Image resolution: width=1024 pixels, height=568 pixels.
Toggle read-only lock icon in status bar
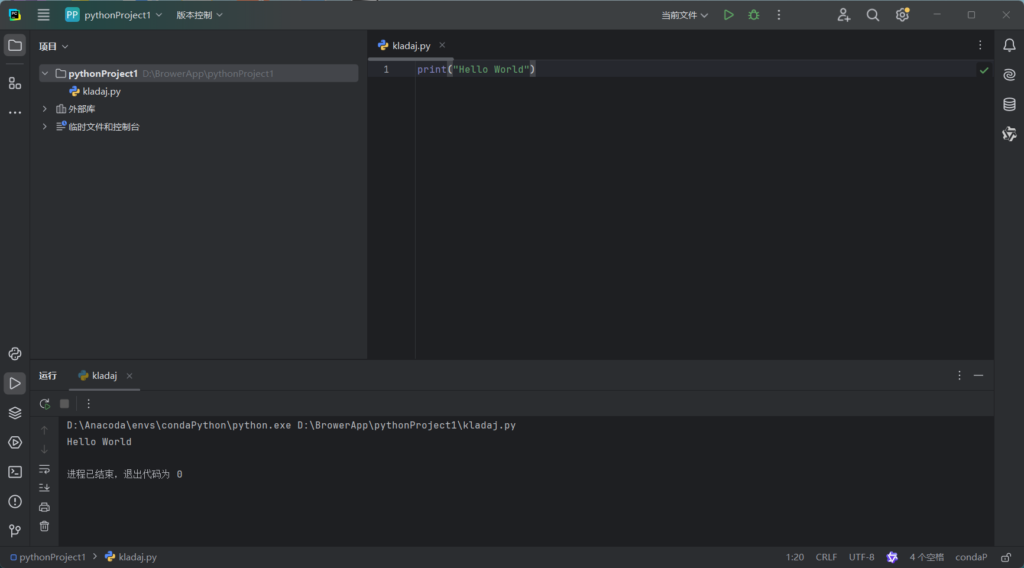pos(1006,557)
